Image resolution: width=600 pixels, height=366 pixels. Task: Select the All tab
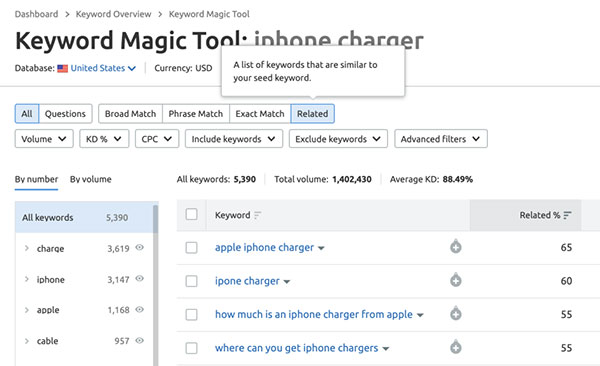(27, 114)
